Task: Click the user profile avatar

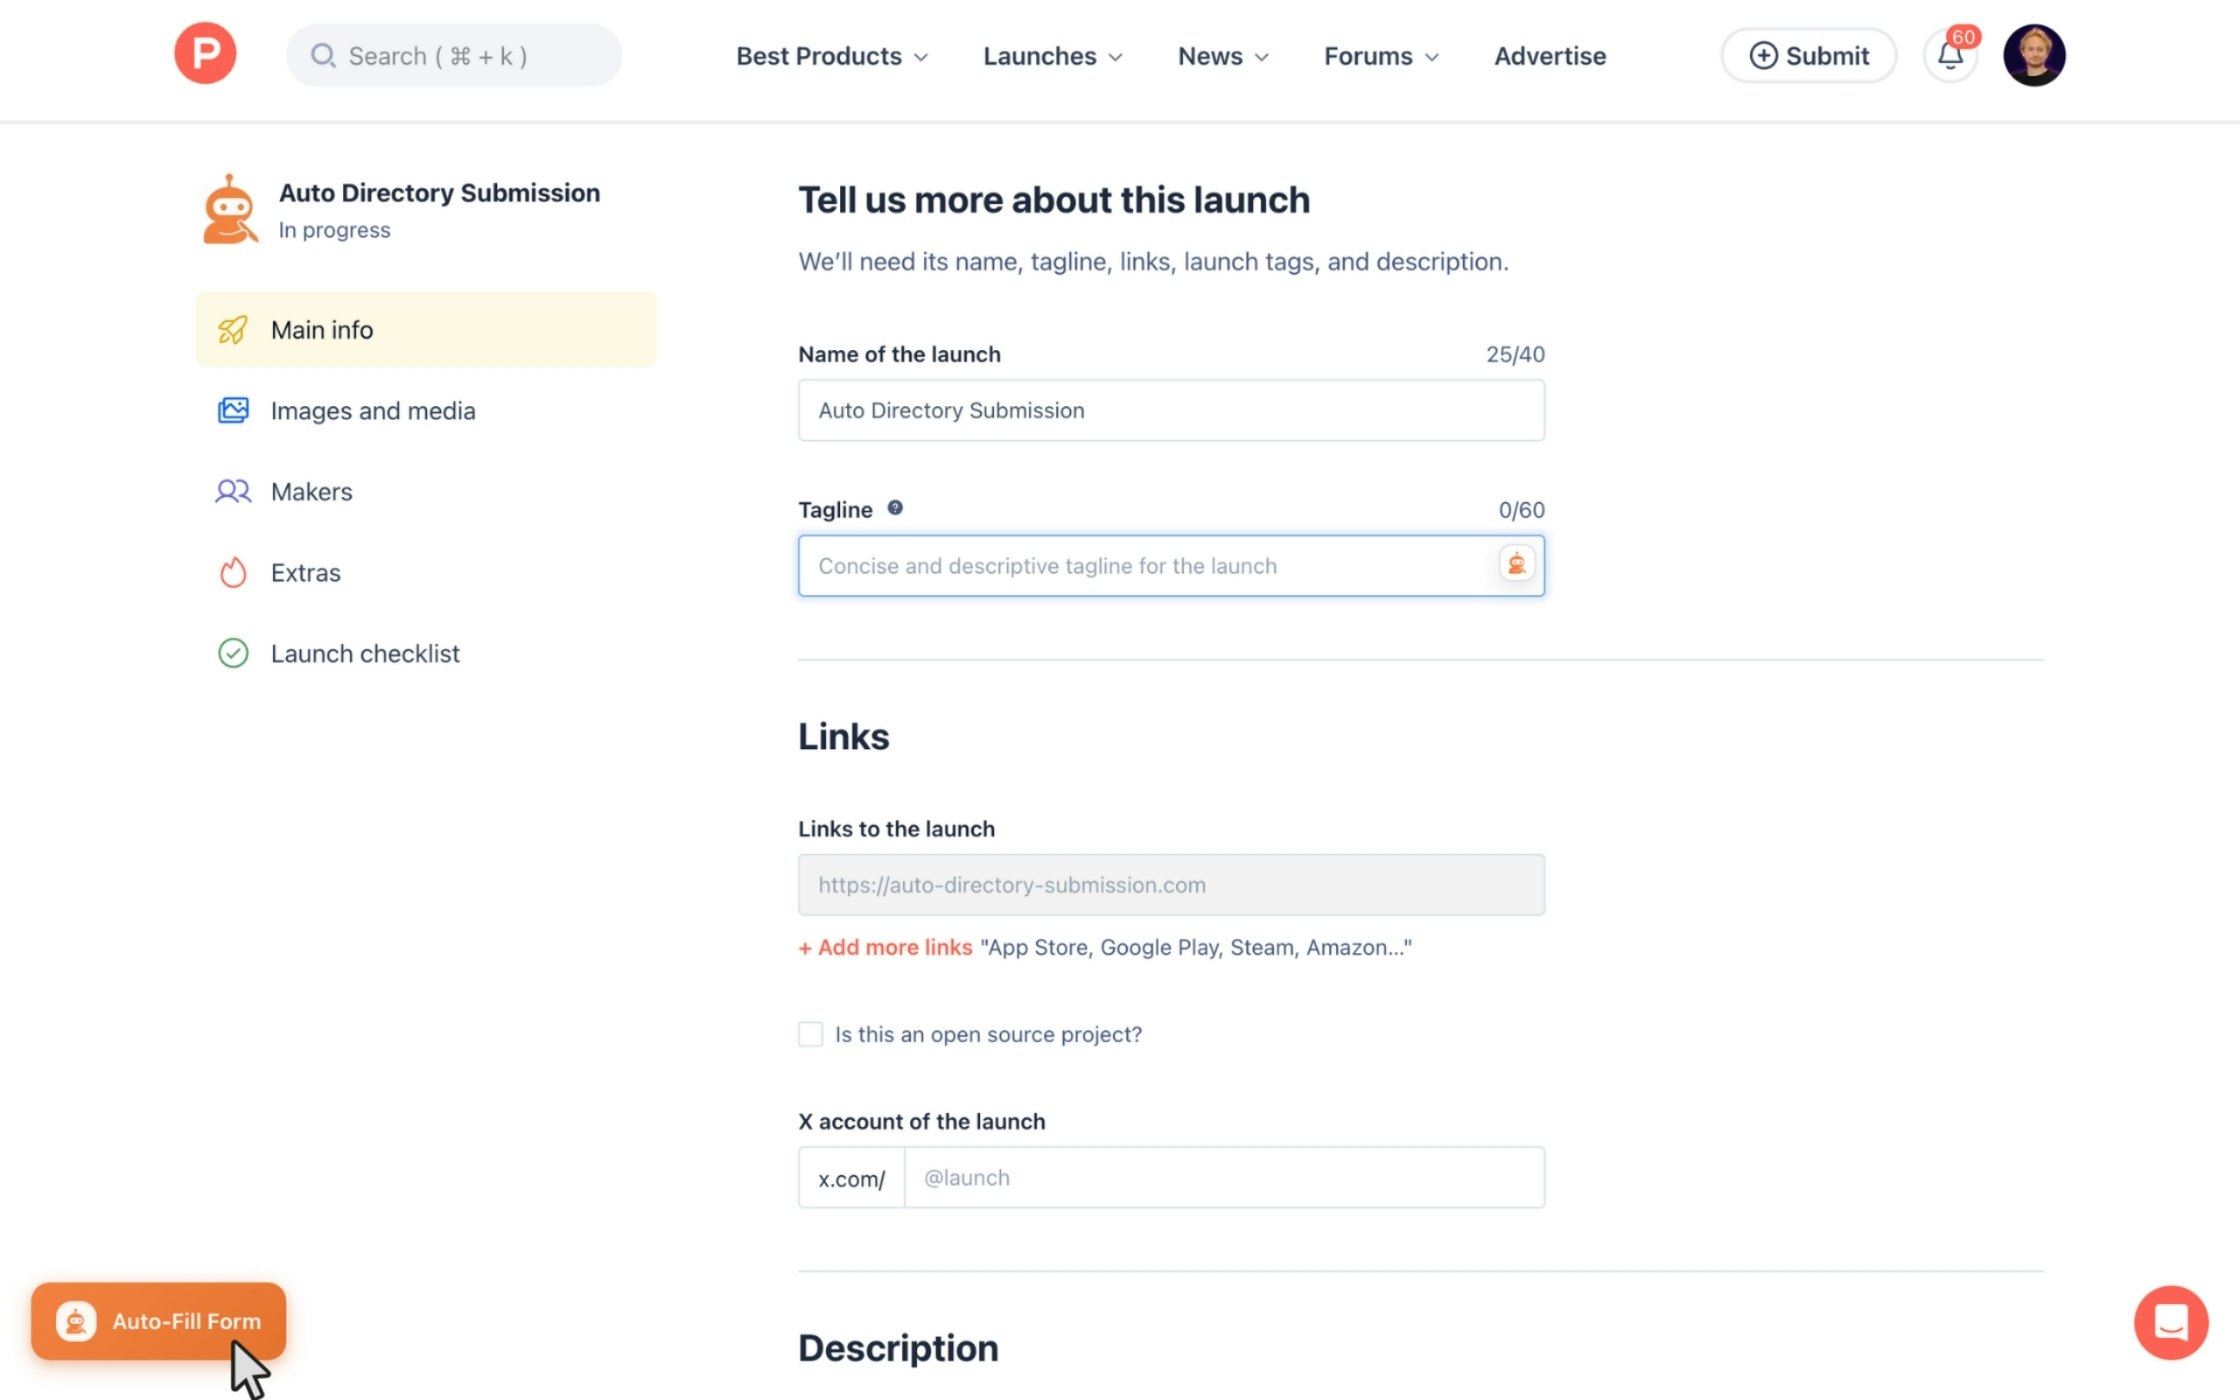Action: point(2033,55)
